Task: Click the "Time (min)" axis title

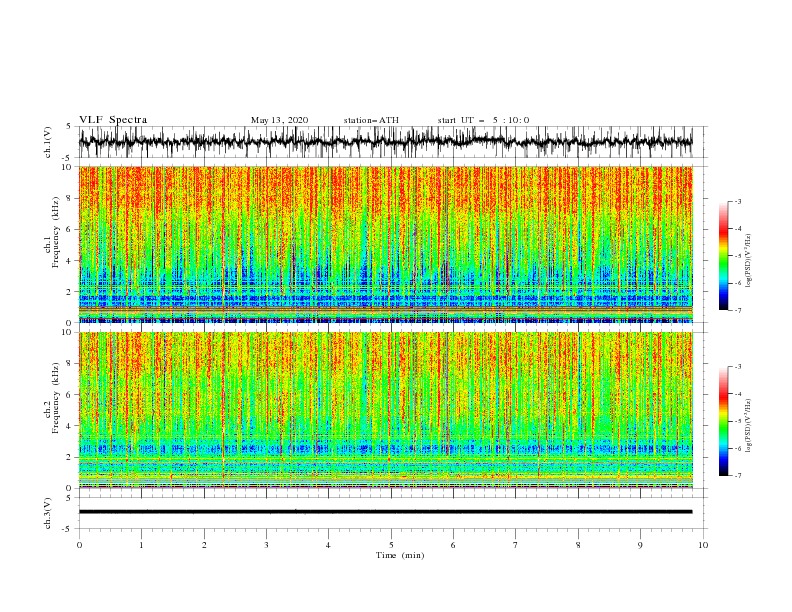Action: (400, 555)
